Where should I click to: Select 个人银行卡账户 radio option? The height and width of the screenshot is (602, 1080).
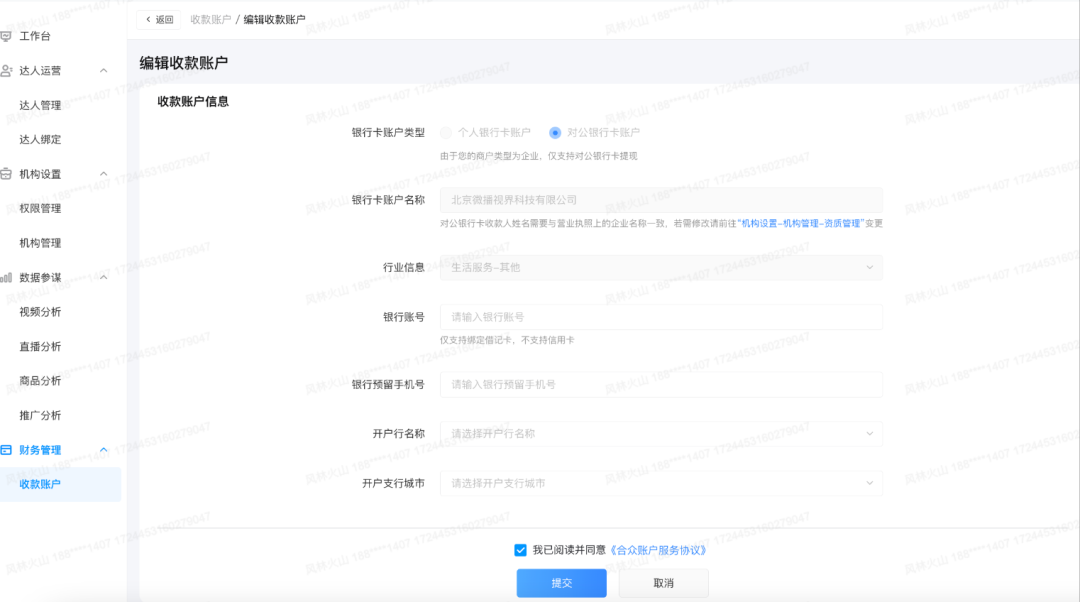446,132
